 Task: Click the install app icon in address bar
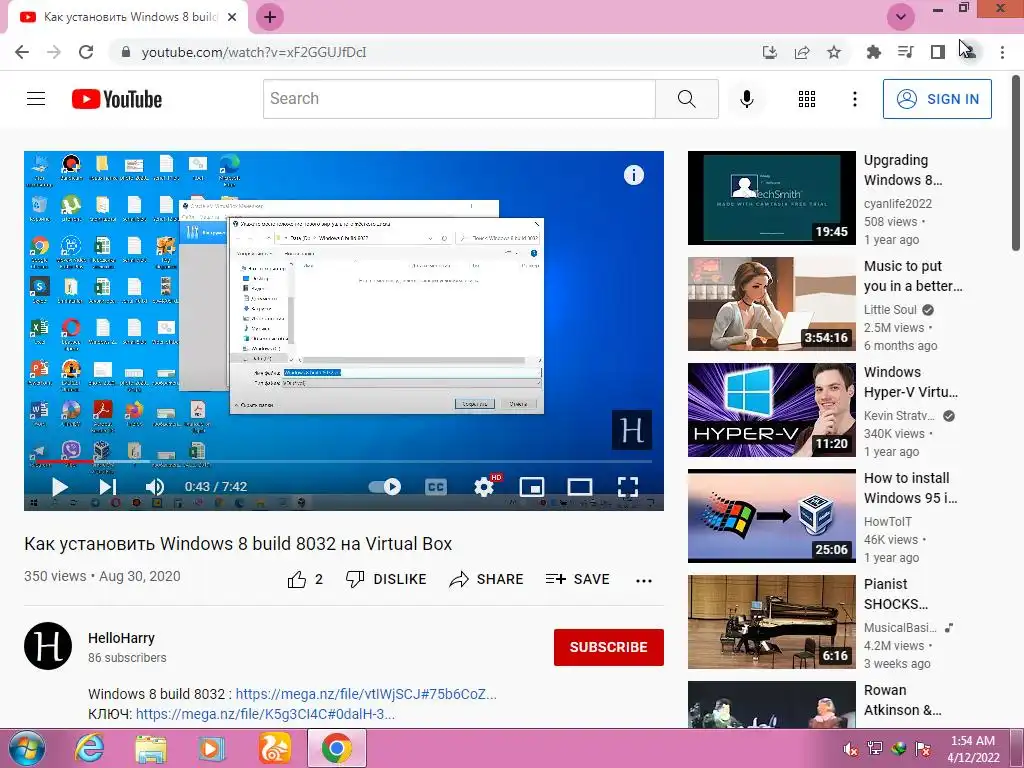point(770,52)
